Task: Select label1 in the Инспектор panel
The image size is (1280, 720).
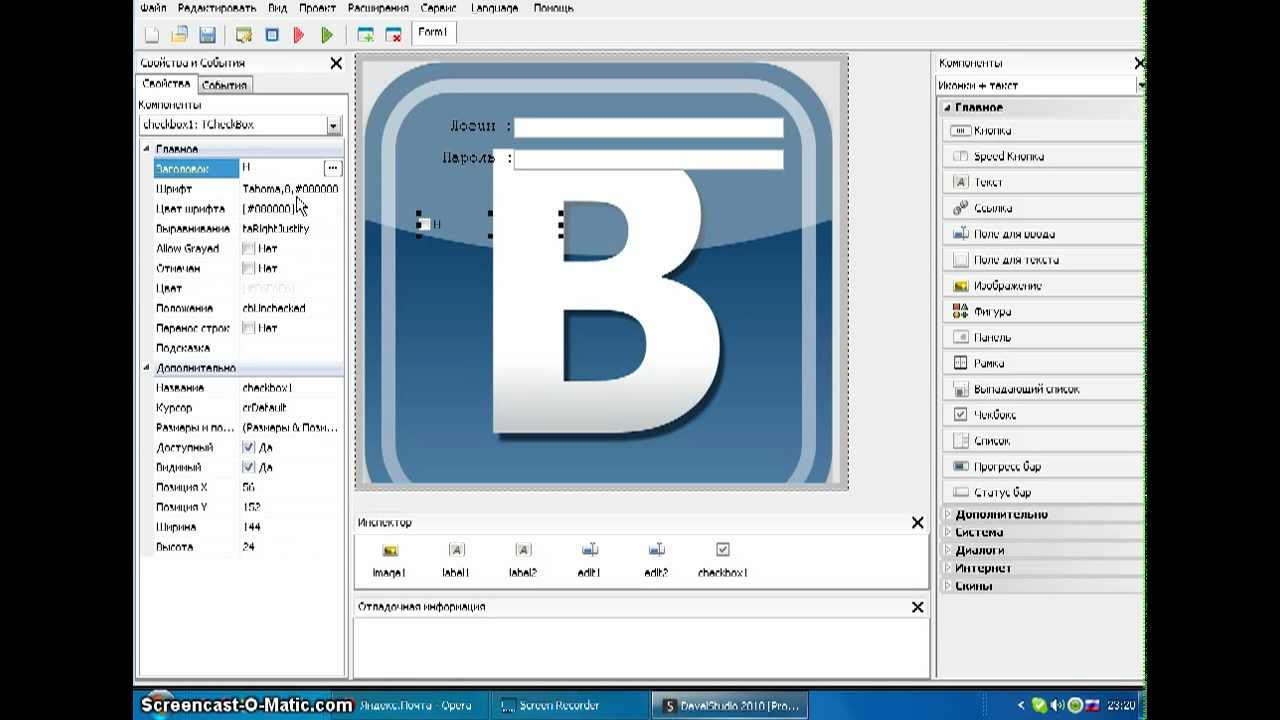Action: click(x=456, y=560)
